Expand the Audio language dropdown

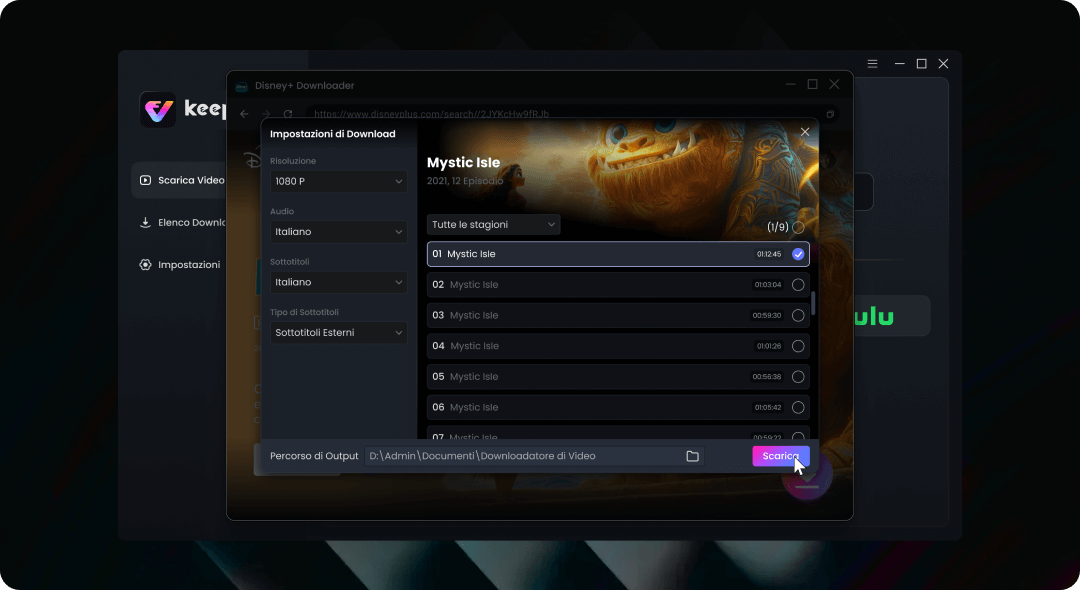[338, 232]
